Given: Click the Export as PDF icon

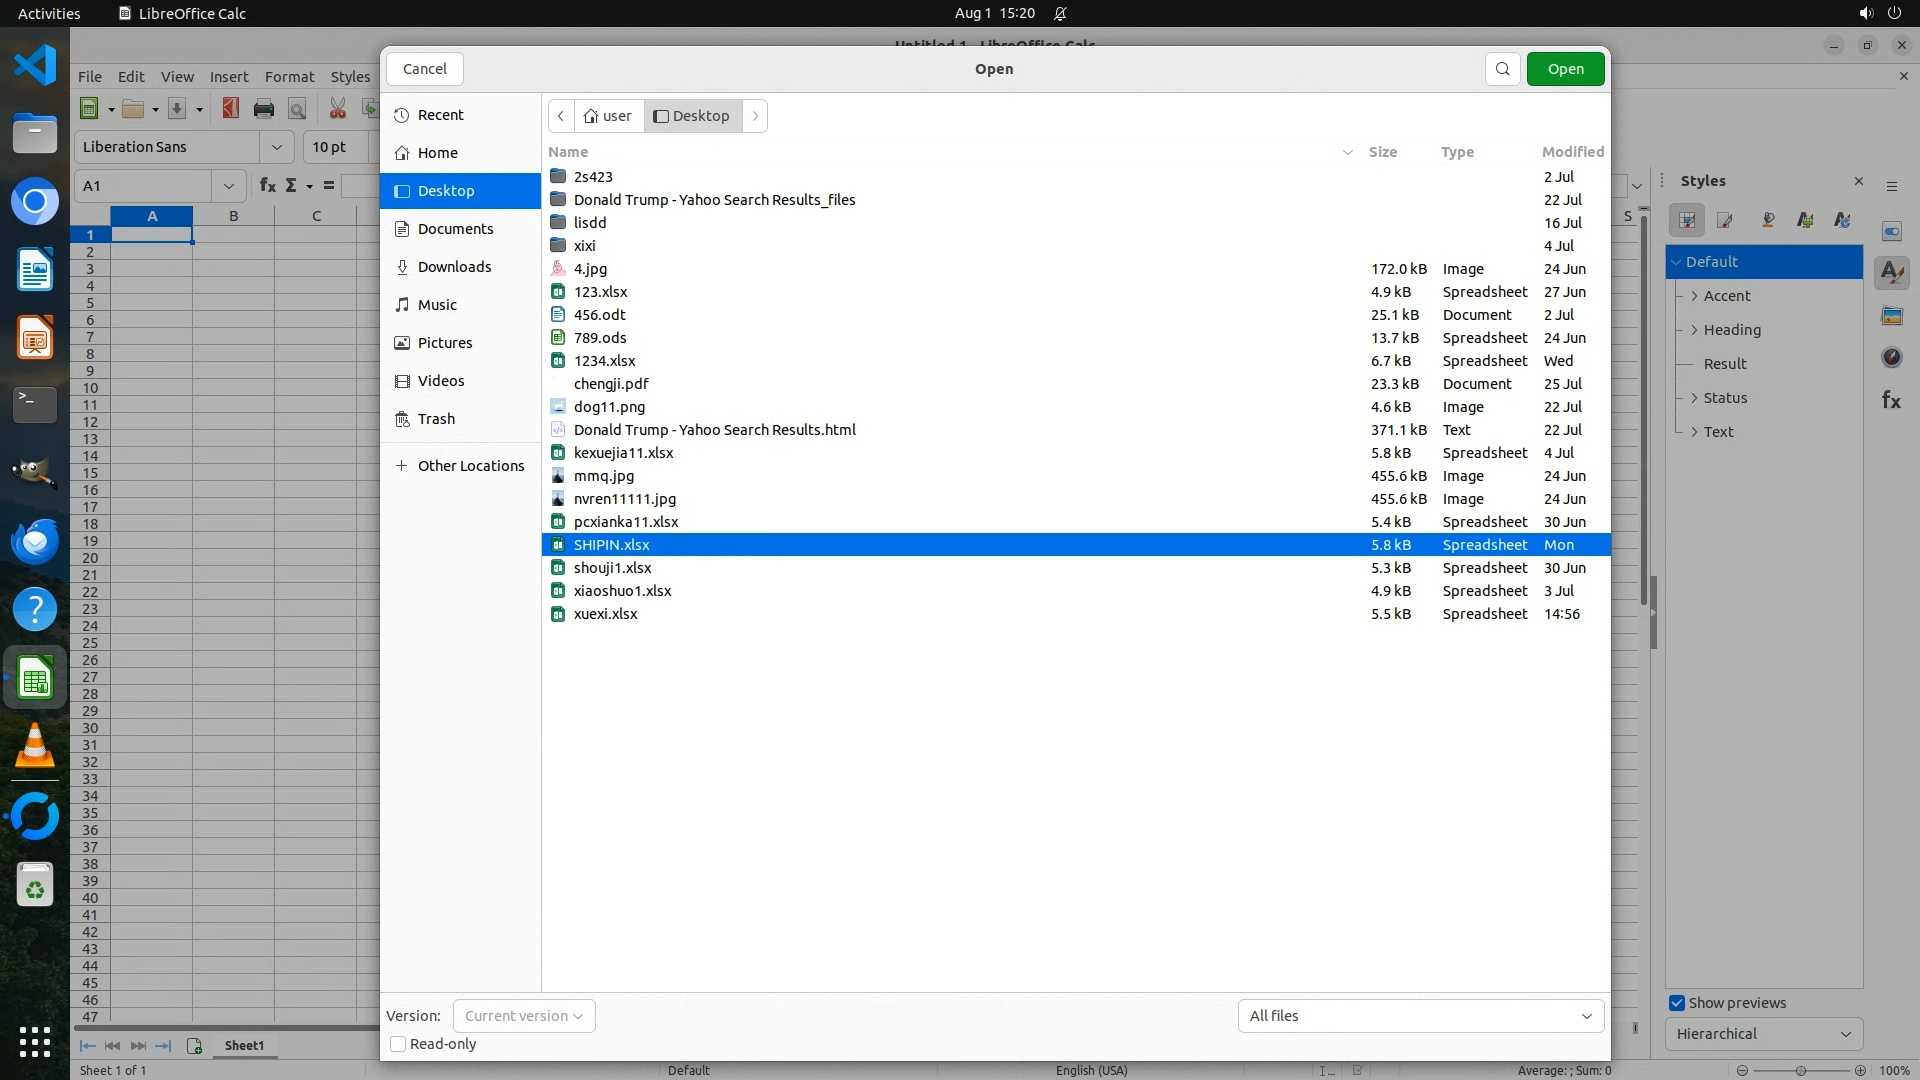Looking at the screenshot, I should (231, 109).
